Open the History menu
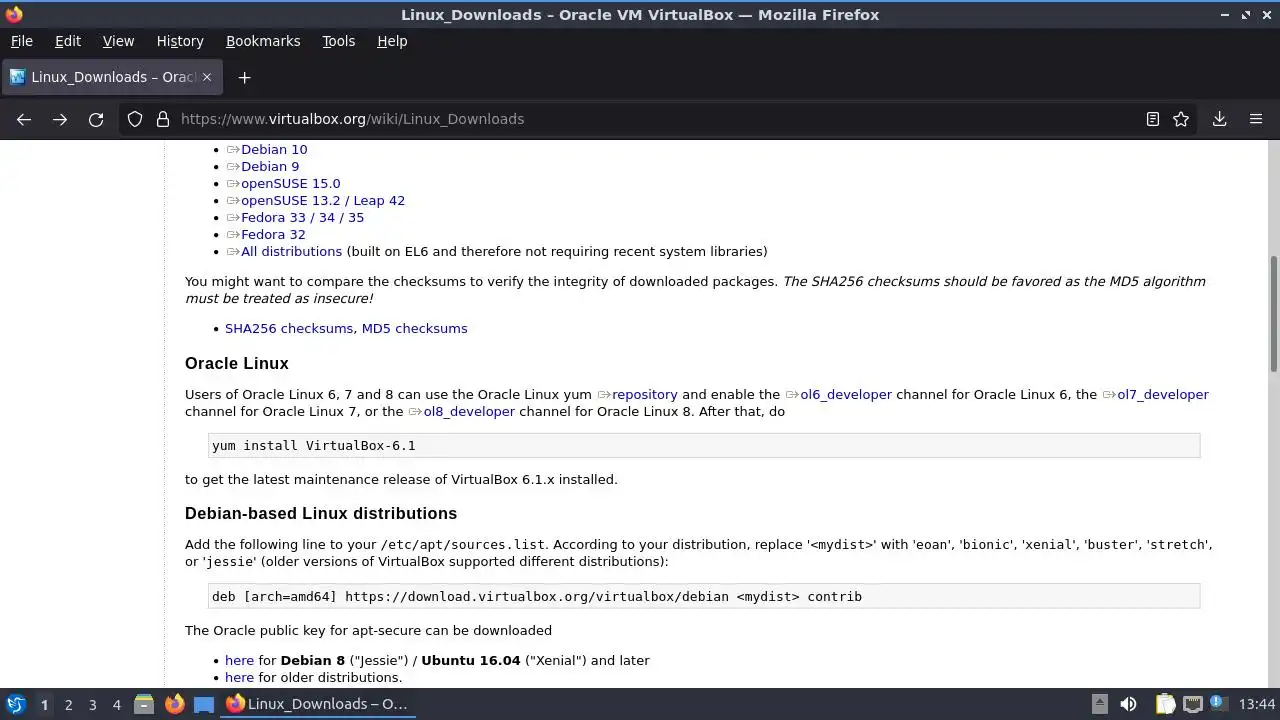Screen dimensions: 1280x720 coord(180,41)
